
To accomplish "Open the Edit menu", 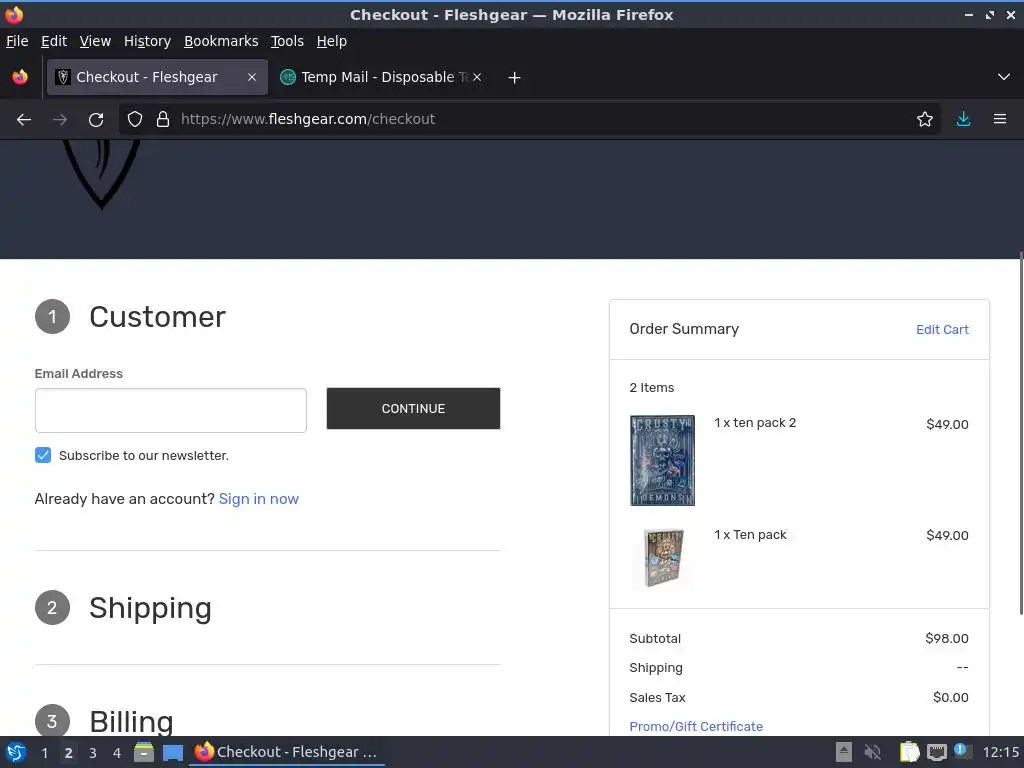I will (x=54, y=41).
